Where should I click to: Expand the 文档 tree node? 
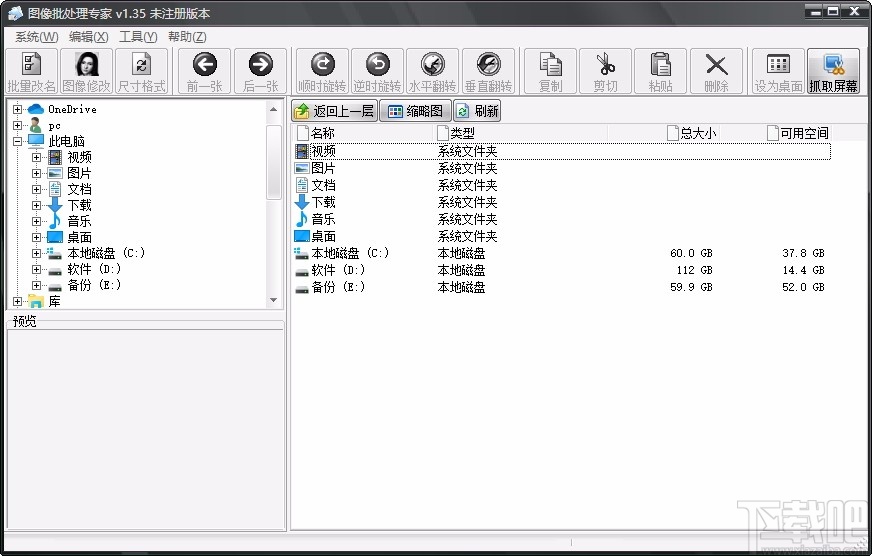(x=36, y=190)
